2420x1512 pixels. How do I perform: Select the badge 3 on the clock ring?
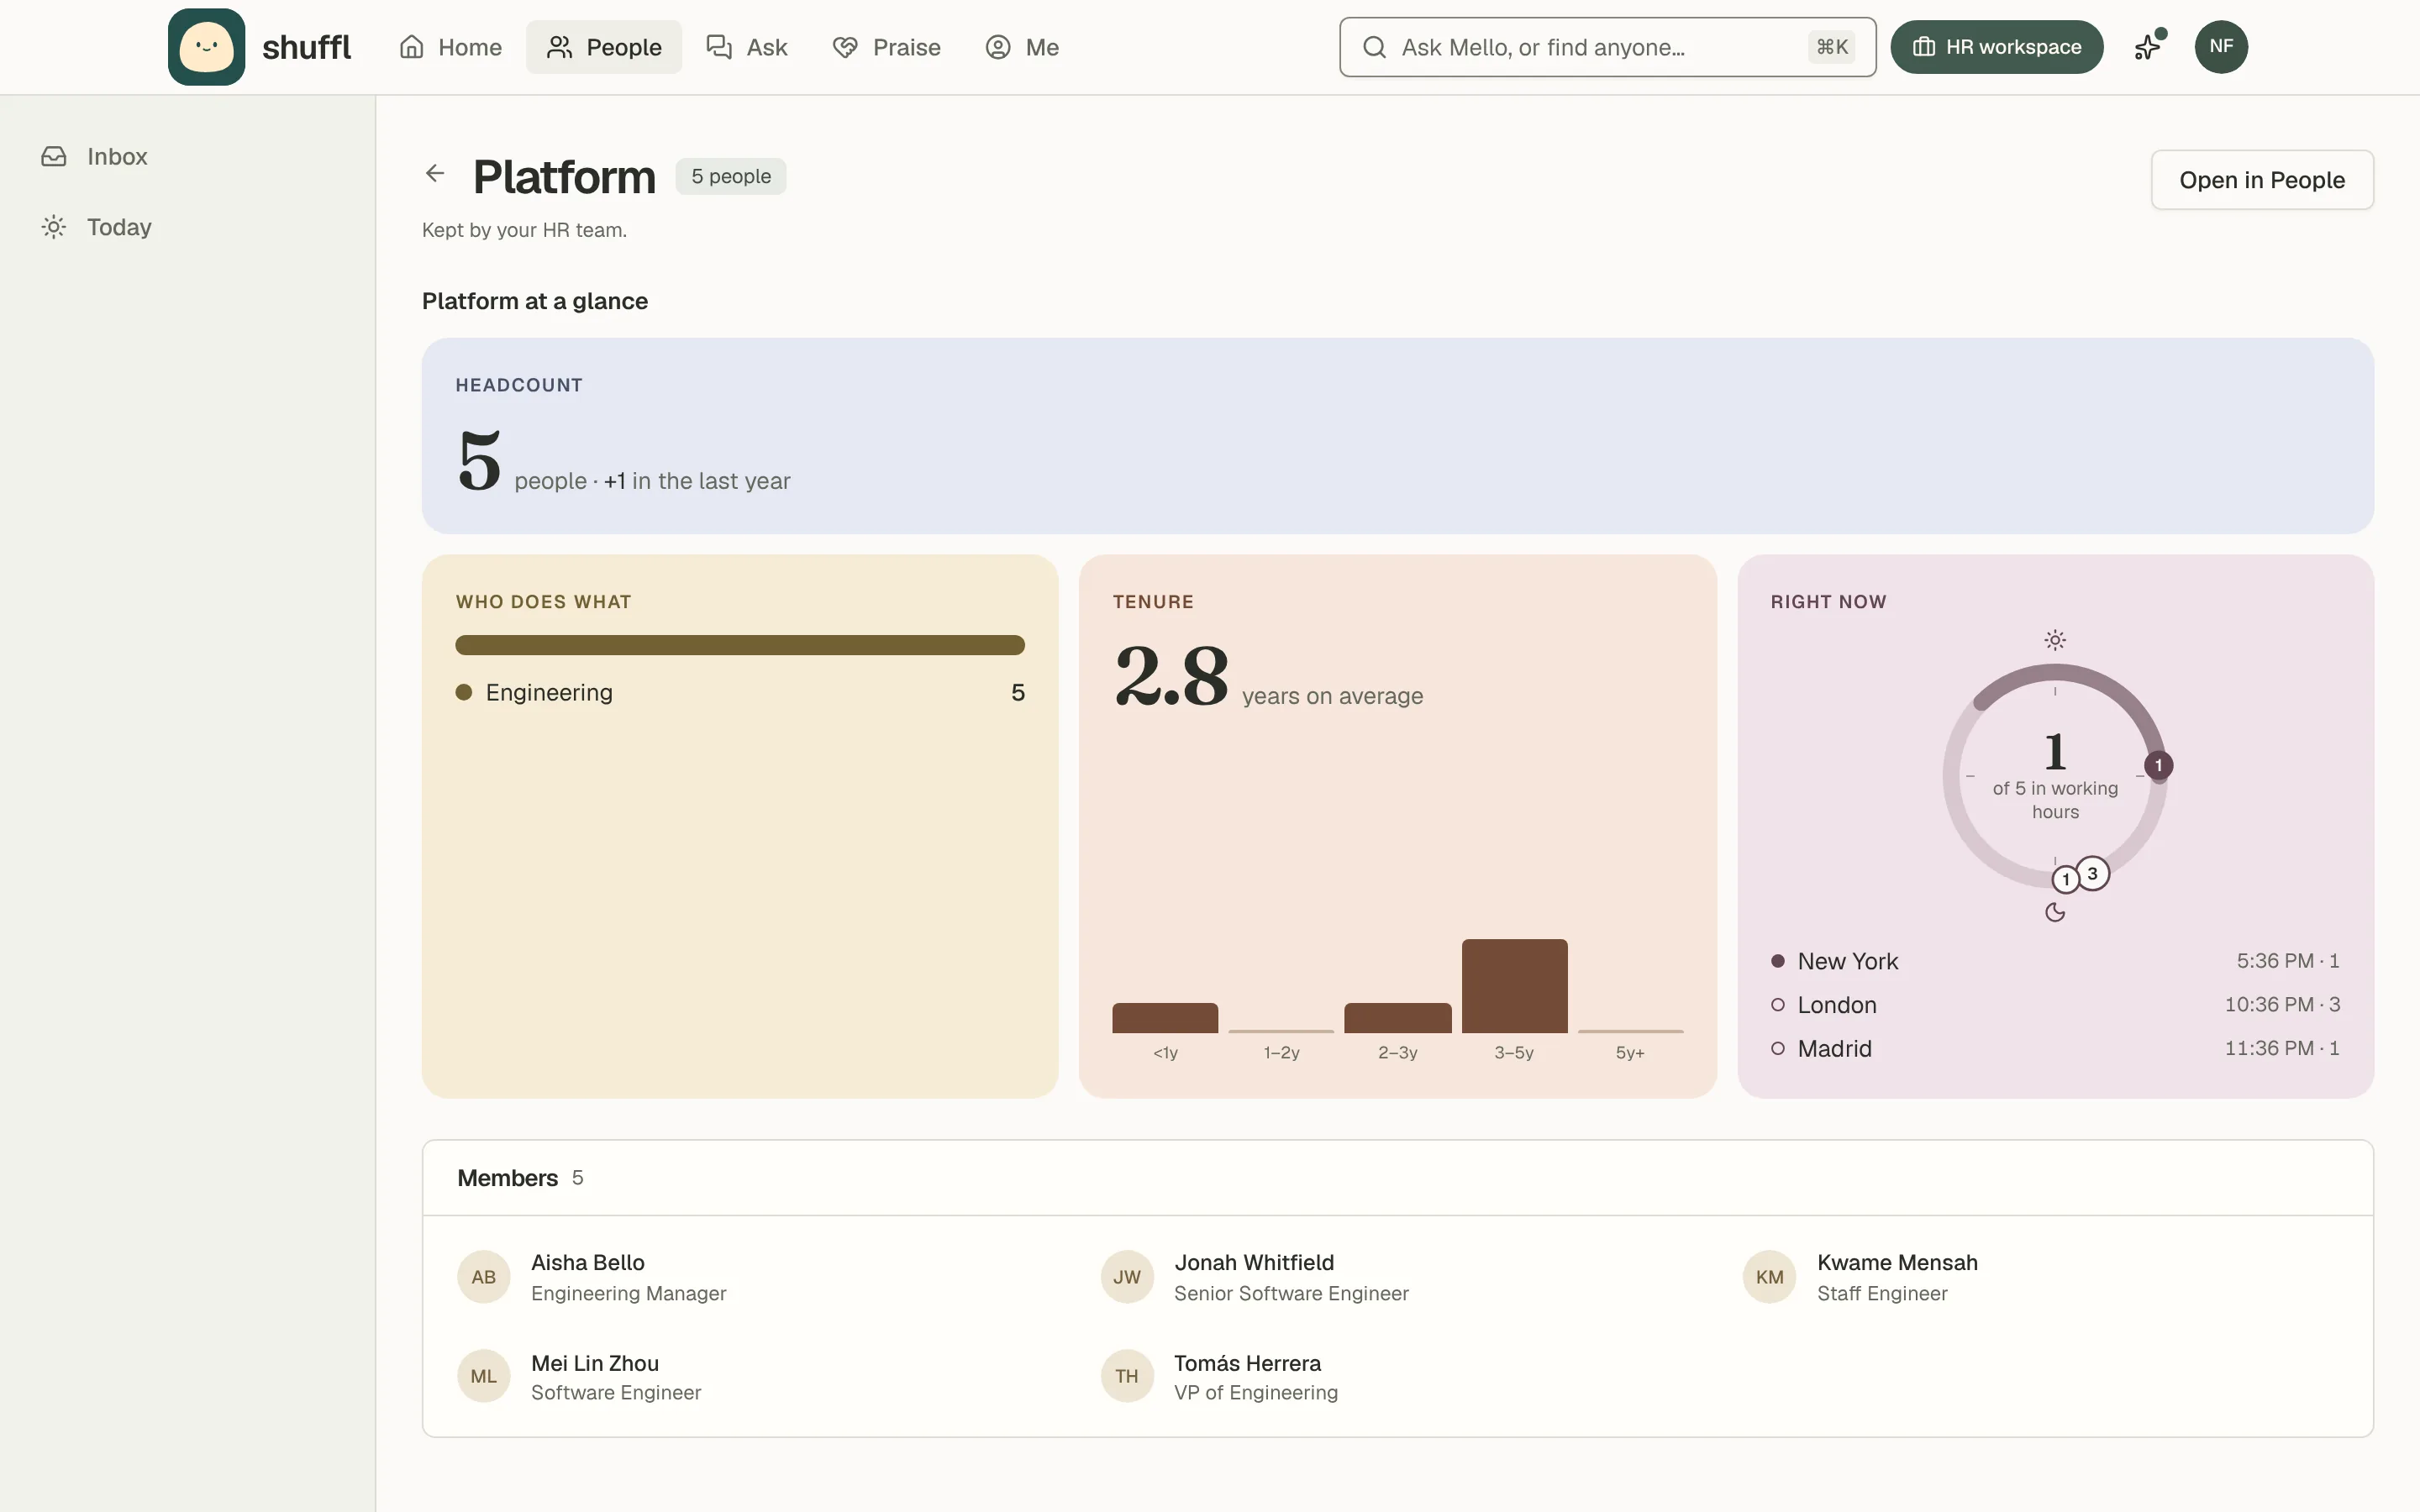[x=2092, y=873]
